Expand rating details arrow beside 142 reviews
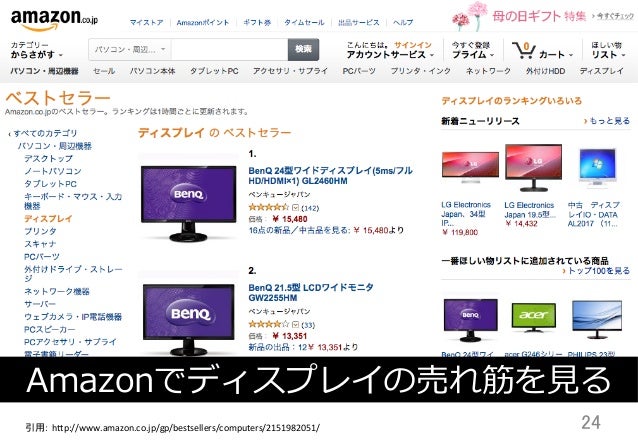Viewport: 638px width, 442px height. pyautogui.click(x=295, y=208)
